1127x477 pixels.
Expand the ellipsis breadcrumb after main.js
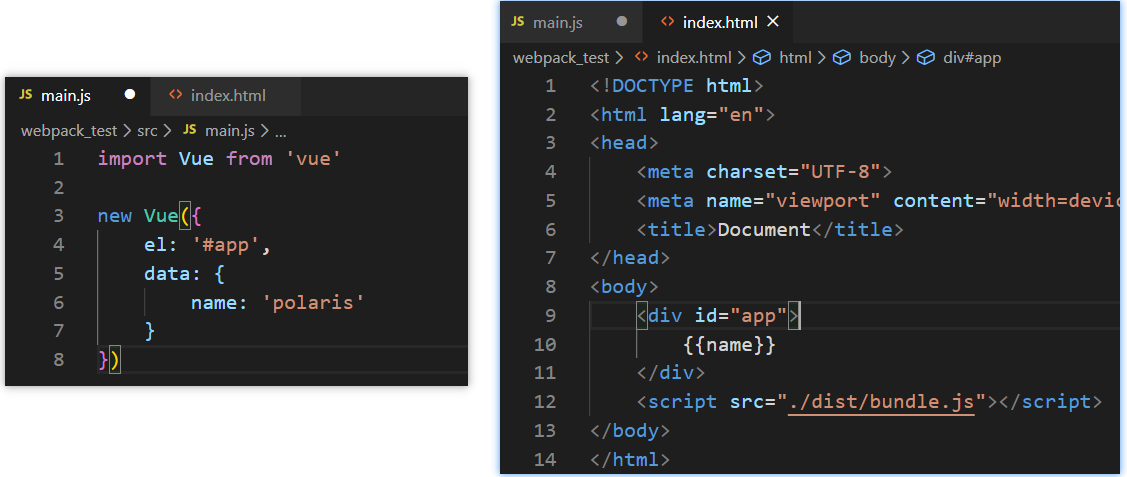coord(281,131)
